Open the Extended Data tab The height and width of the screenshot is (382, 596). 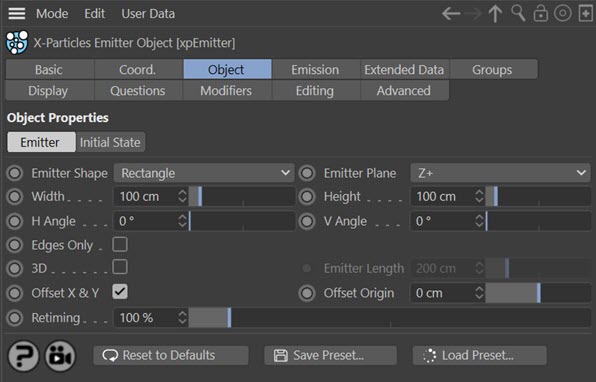pyautogui.click(x=404, y=70)
